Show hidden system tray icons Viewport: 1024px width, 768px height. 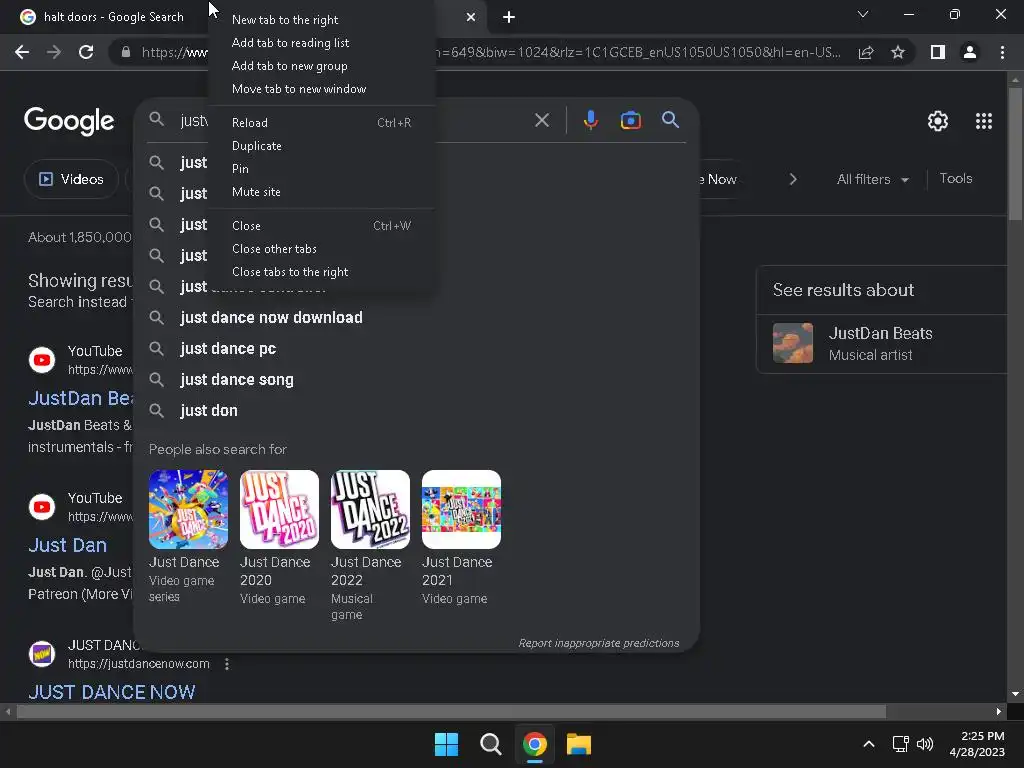pyautogui.click(x=869, y=744)
